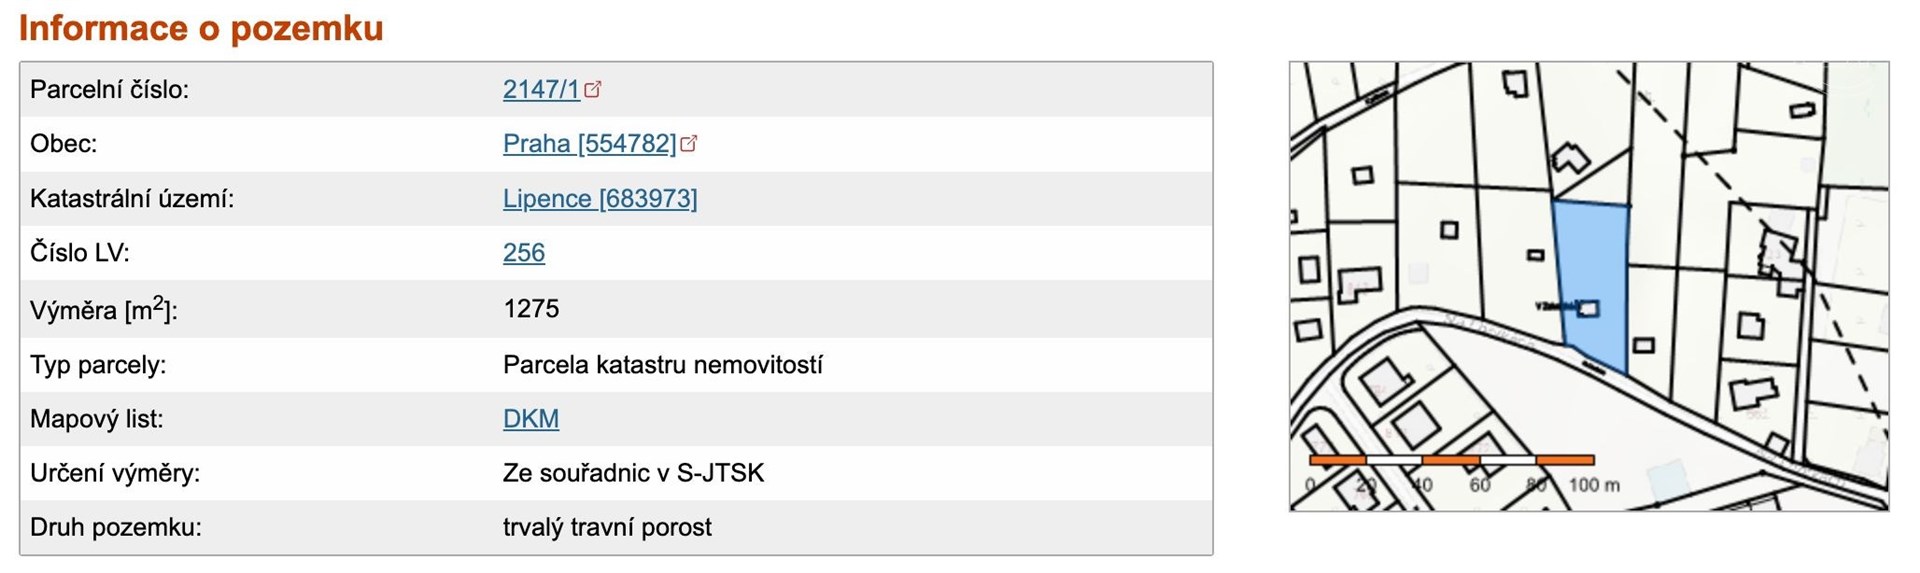The width and height of the screenshot is (1920, 573).
Task: Click external link icon next to Praha
Action: point(688,143)
